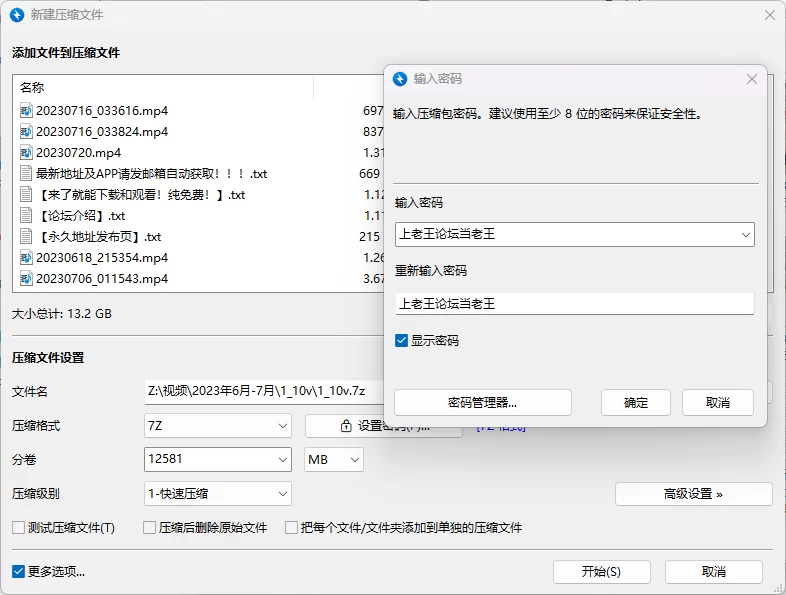Expand the 压缩级别 1-快速压缩 dropdown
Screen dimensions: 786x595
point(218,494)
